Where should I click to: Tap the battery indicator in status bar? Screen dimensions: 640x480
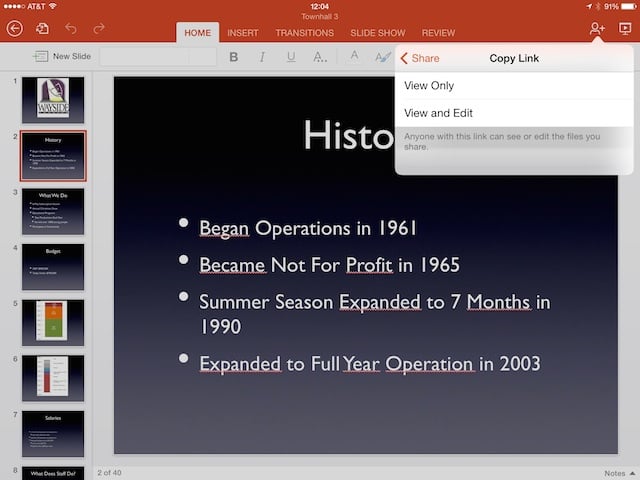[x=628, y=7]
